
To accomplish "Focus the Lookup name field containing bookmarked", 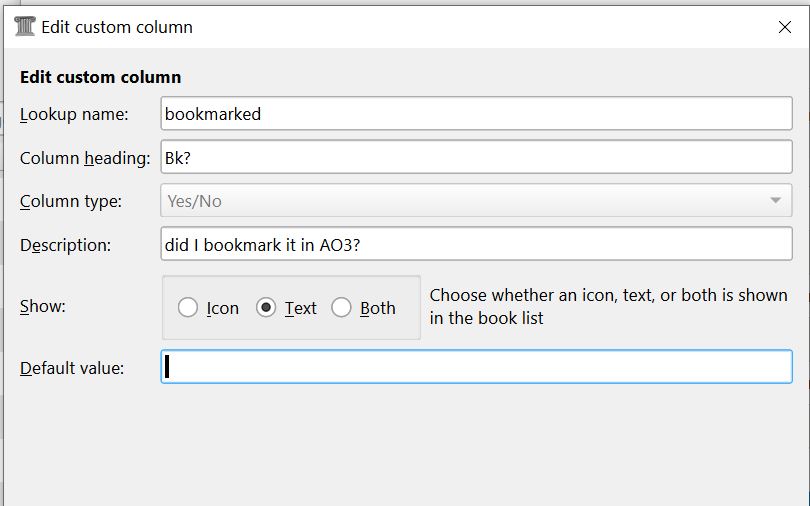I will click(x=476, y=114).
